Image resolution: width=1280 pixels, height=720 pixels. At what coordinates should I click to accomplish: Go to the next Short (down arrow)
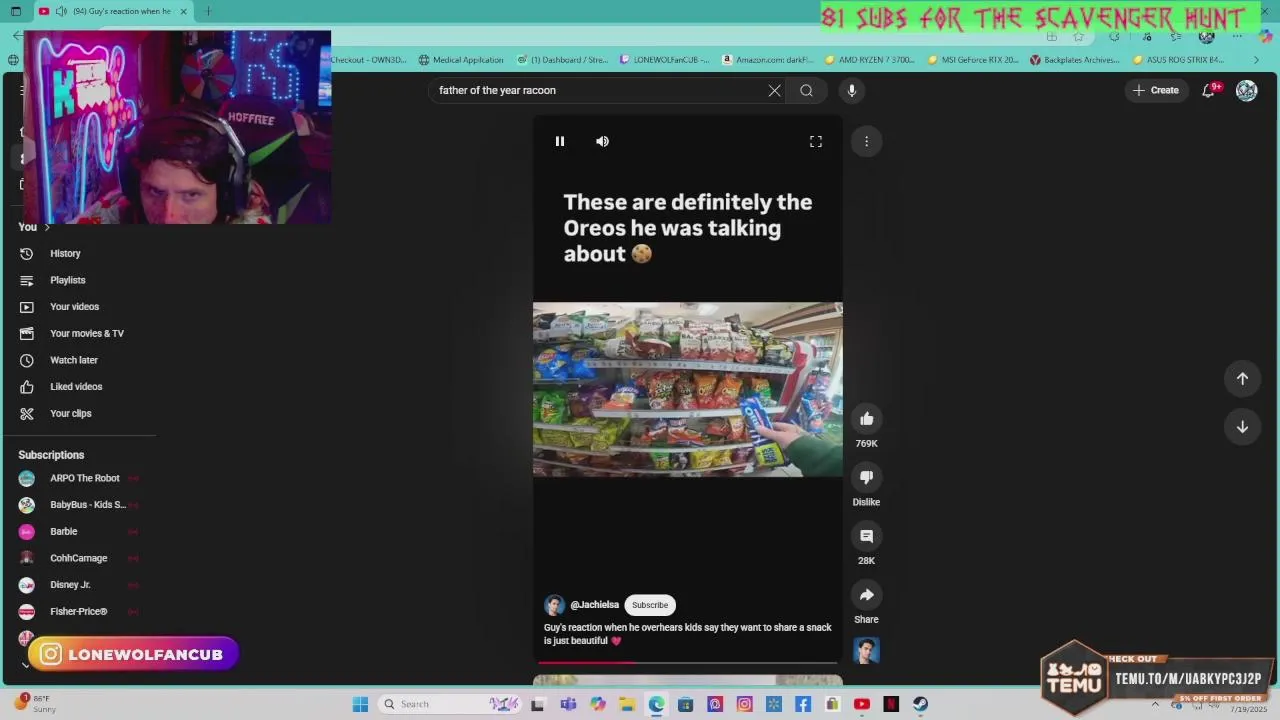click(1242, 426)
